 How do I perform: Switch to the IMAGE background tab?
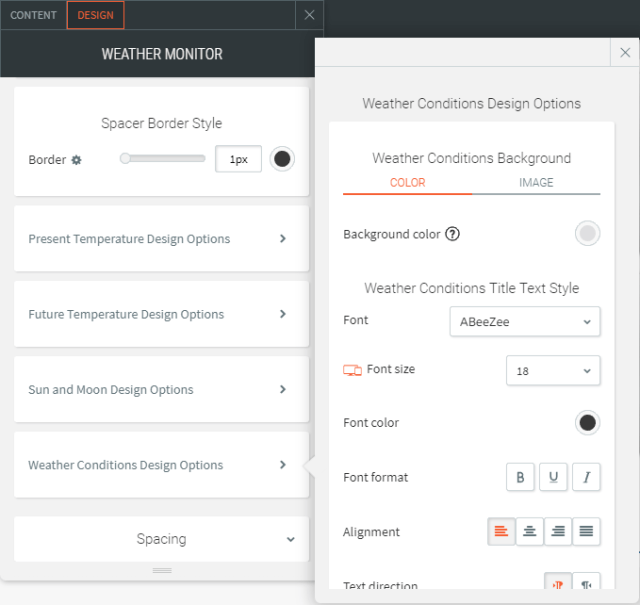point(536,183)
